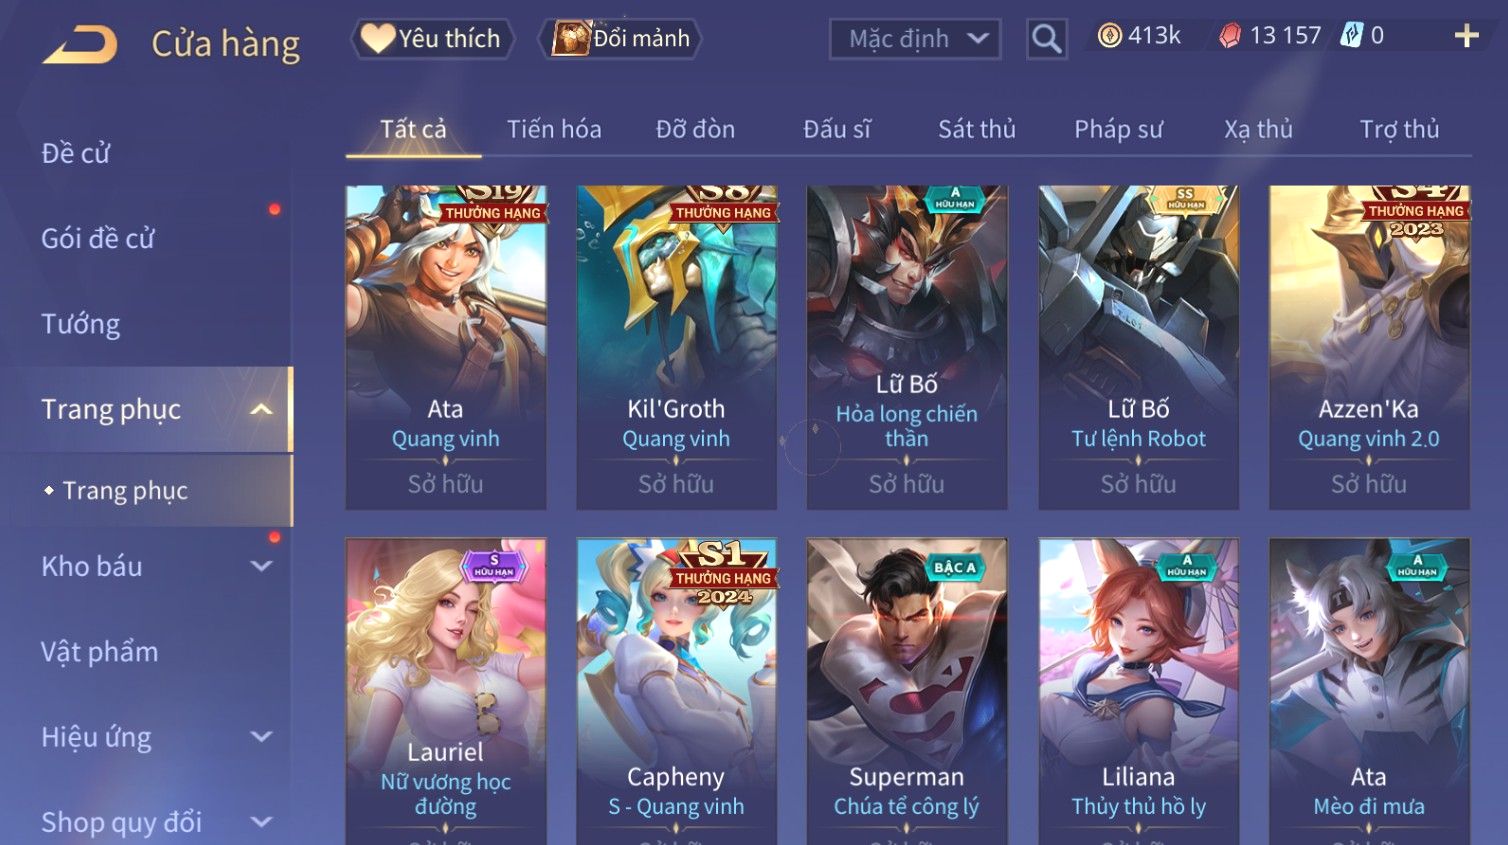
Task: Expand the Kho báu sidebar section
Action: coord(261,566)
